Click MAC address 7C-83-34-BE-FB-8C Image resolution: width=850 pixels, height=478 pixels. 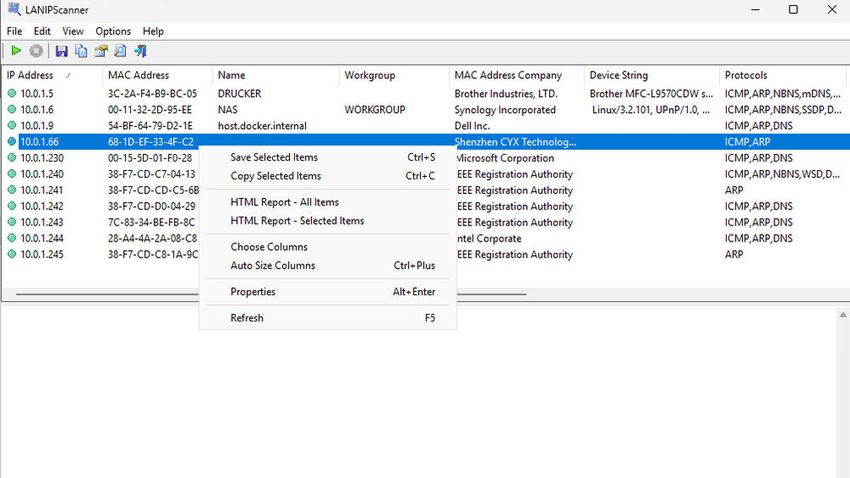point(151,222)
